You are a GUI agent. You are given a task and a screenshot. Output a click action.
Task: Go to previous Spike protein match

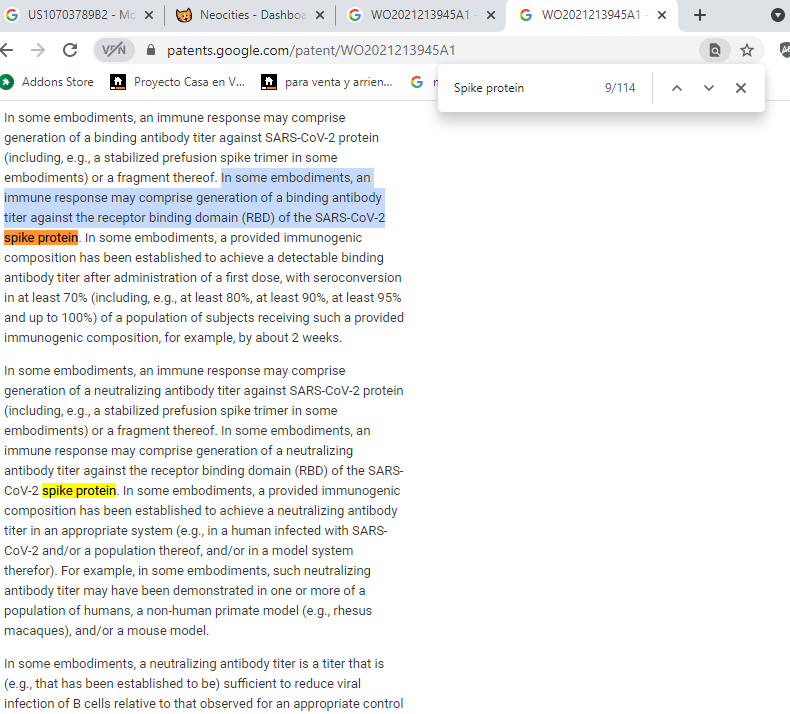tap(677, 88)
